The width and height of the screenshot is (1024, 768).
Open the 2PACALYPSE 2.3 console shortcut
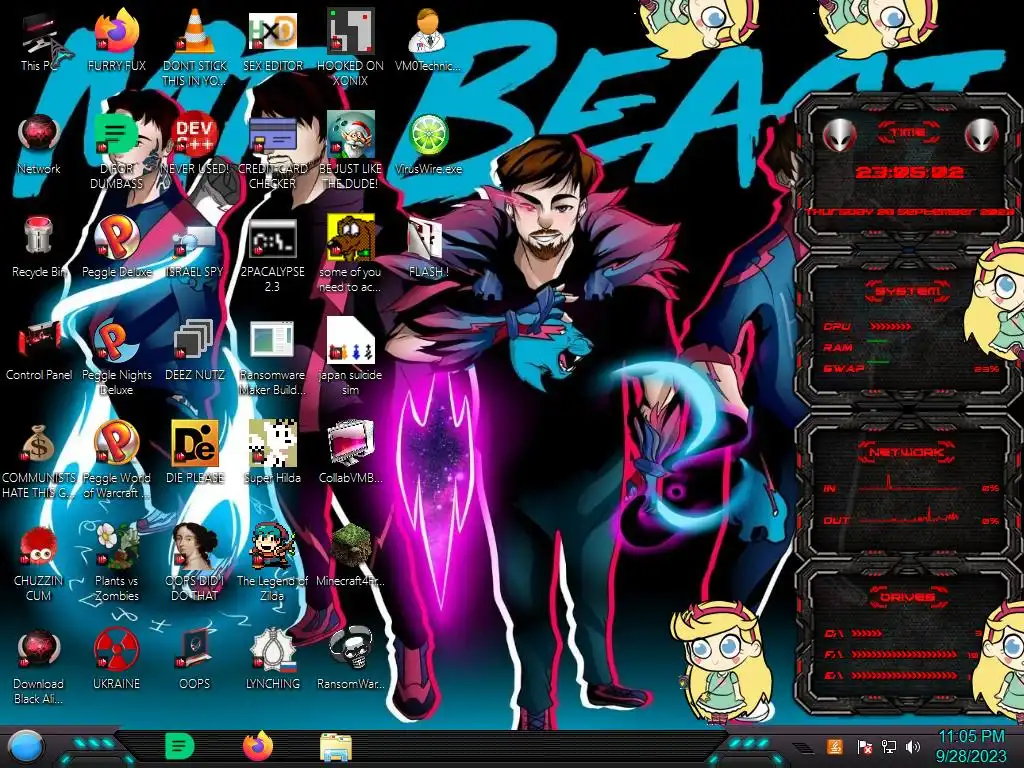[x=272, y=255]
